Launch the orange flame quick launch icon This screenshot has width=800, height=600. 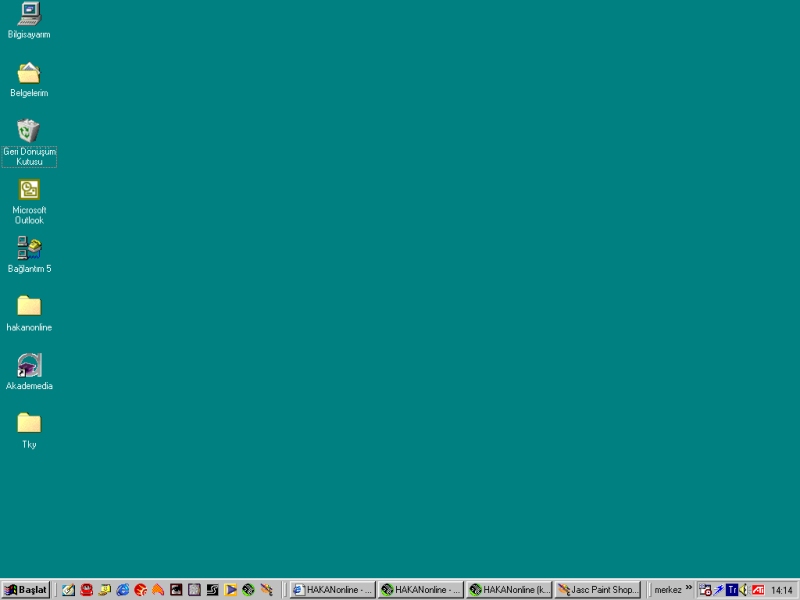tap(158, 590)
